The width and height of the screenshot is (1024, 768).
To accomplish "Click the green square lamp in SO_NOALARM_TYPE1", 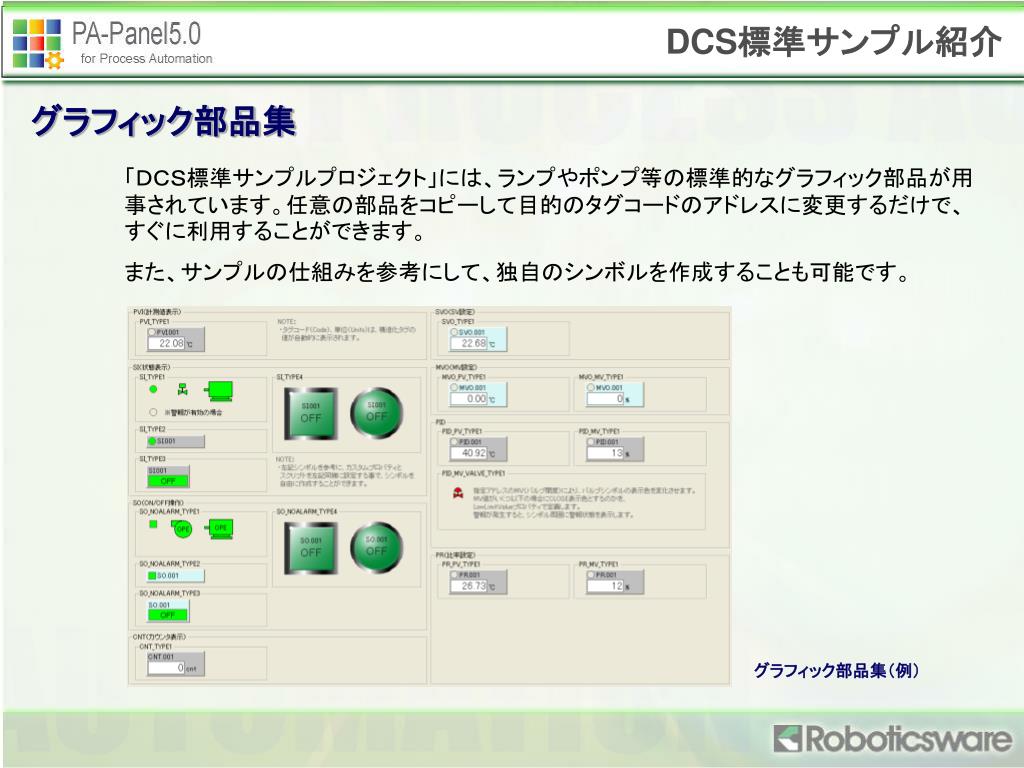I will tap(153, 524).
